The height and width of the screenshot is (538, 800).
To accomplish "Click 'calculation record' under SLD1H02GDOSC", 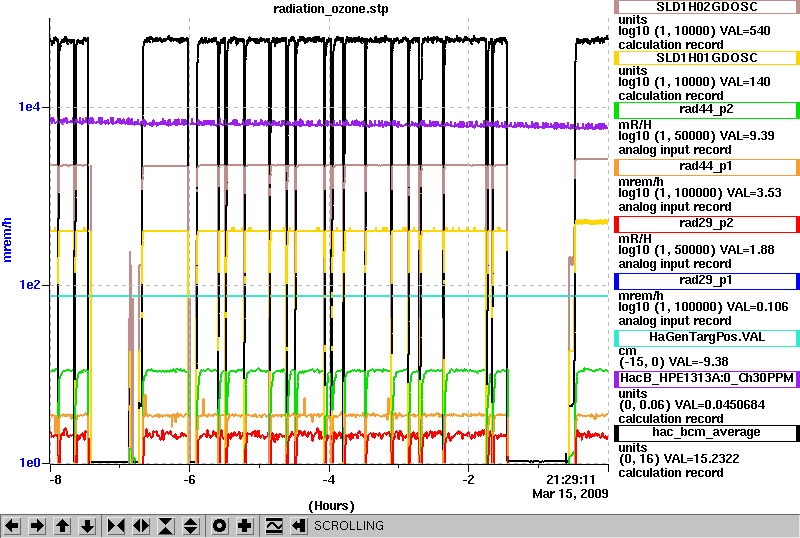I will (x=671, y=45).
